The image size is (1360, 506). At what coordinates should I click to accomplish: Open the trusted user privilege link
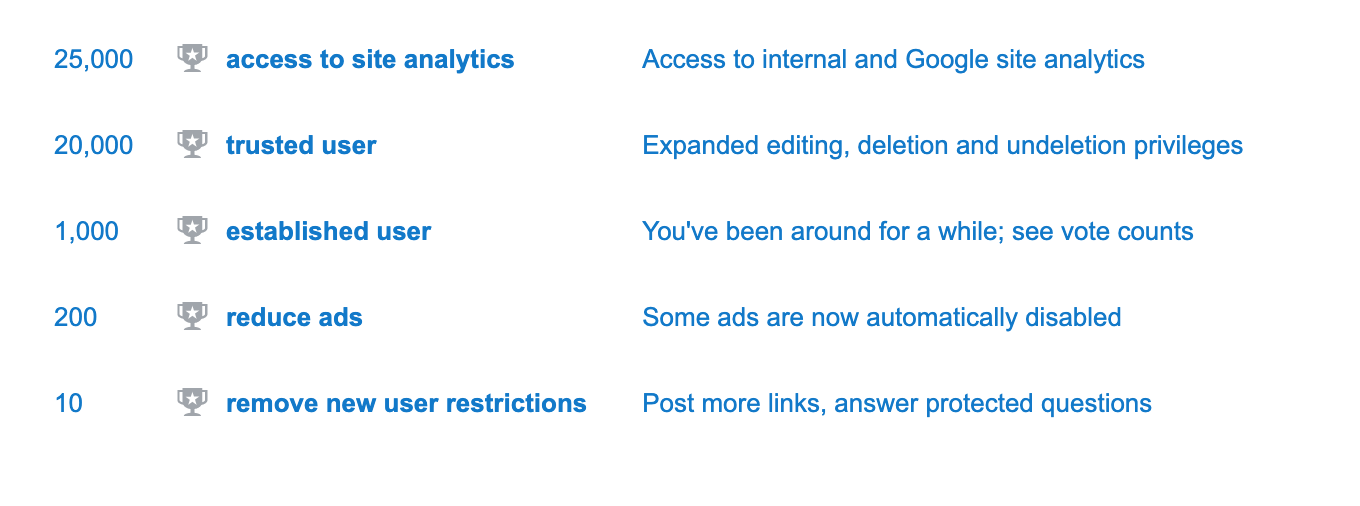click(301, 145)
